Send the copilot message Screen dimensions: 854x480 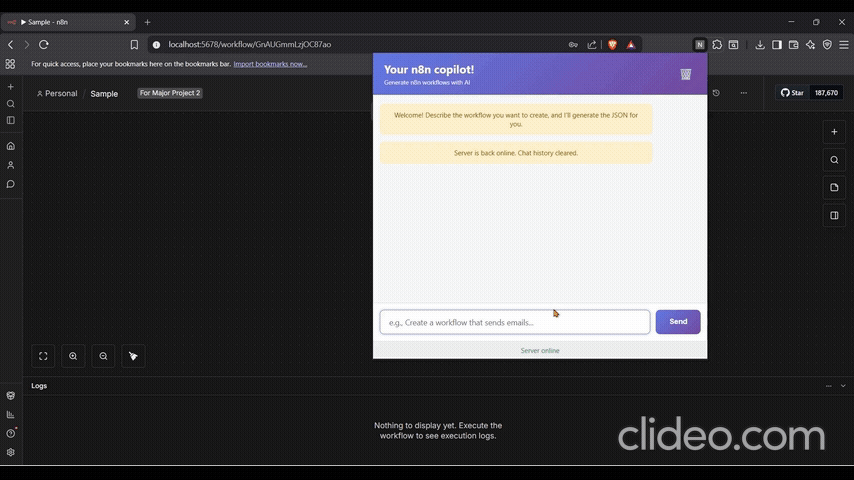coord(678,321)
